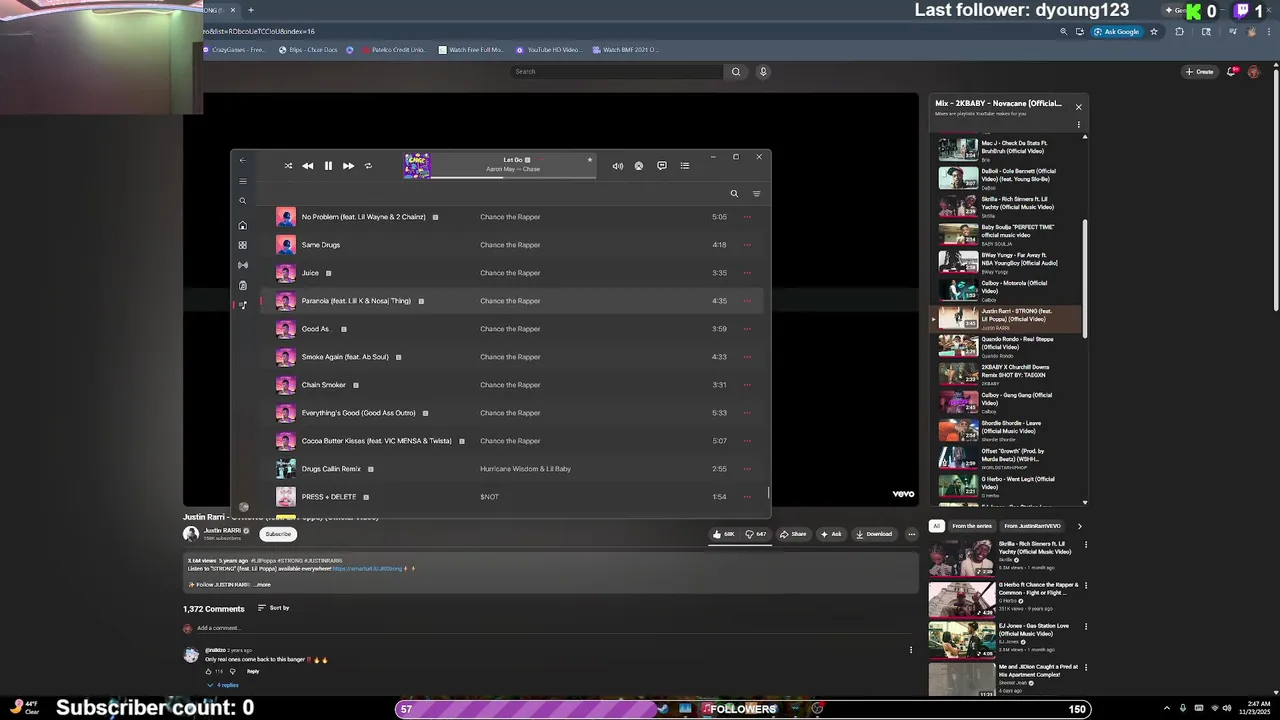Click YouTube search magnifier button
The image size is (1280, 720).
(736, 72)
